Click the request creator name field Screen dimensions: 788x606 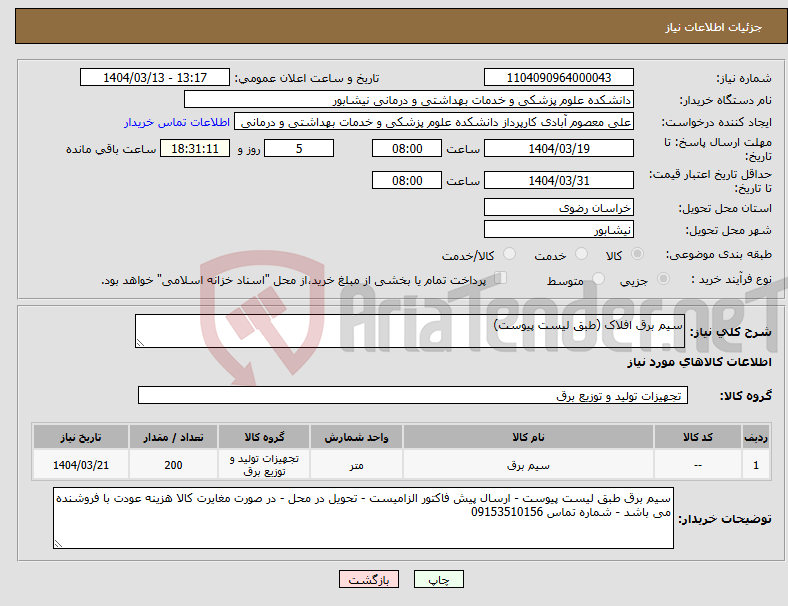(434, 122)
